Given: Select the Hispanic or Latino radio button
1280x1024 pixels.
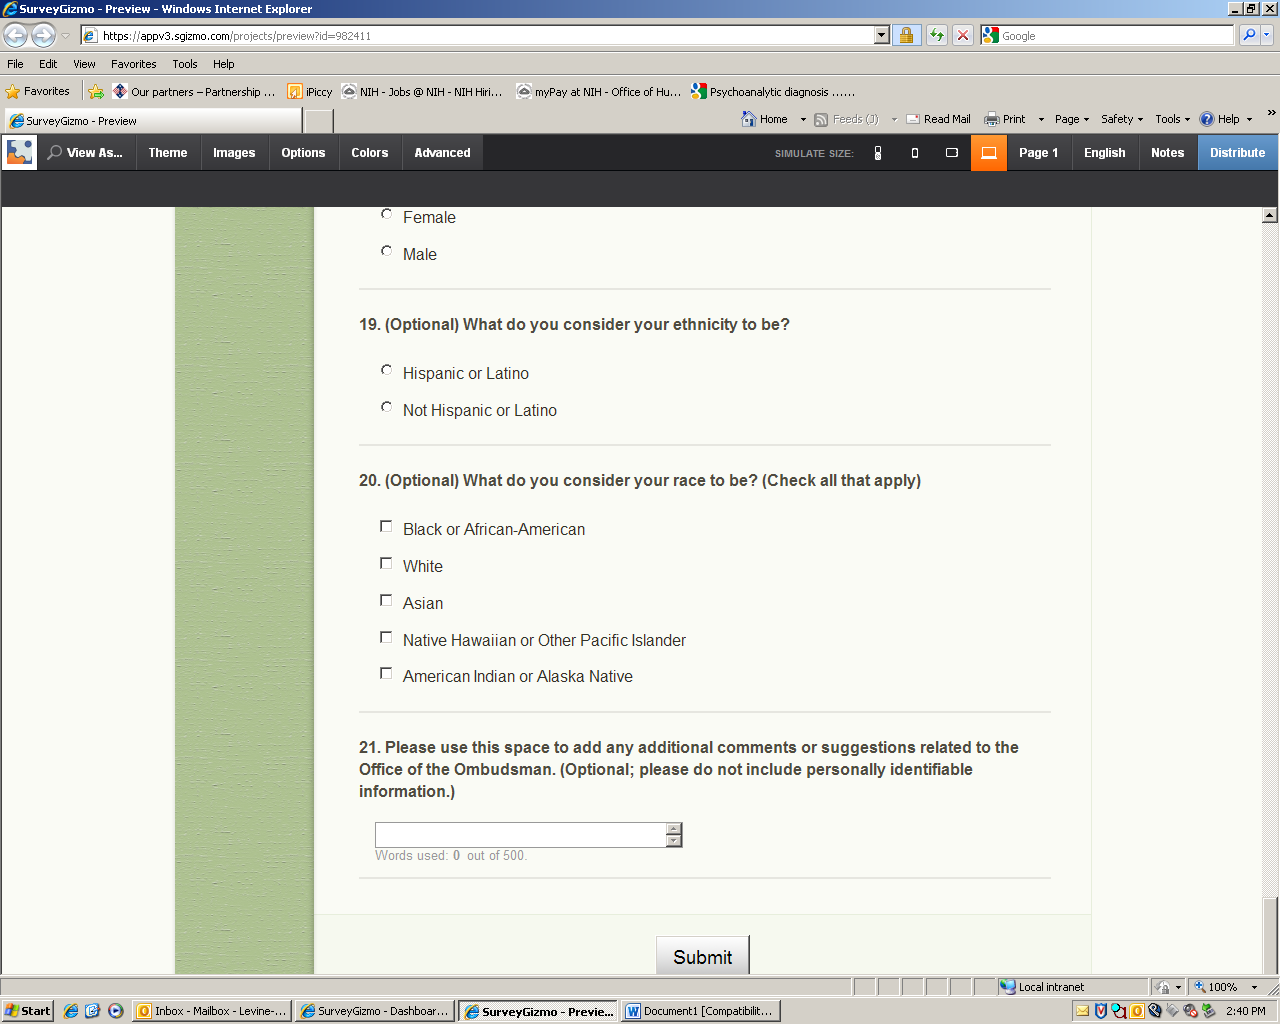Looking at the screenshot, I should (x=386, y=370).
